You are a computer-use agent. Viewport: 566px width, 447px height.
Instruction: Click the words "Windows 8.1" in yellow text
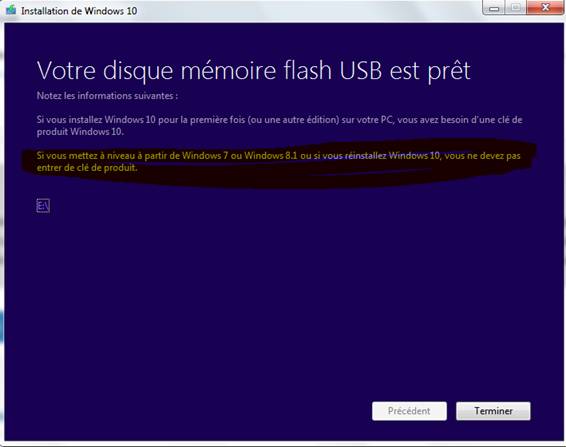271,156
